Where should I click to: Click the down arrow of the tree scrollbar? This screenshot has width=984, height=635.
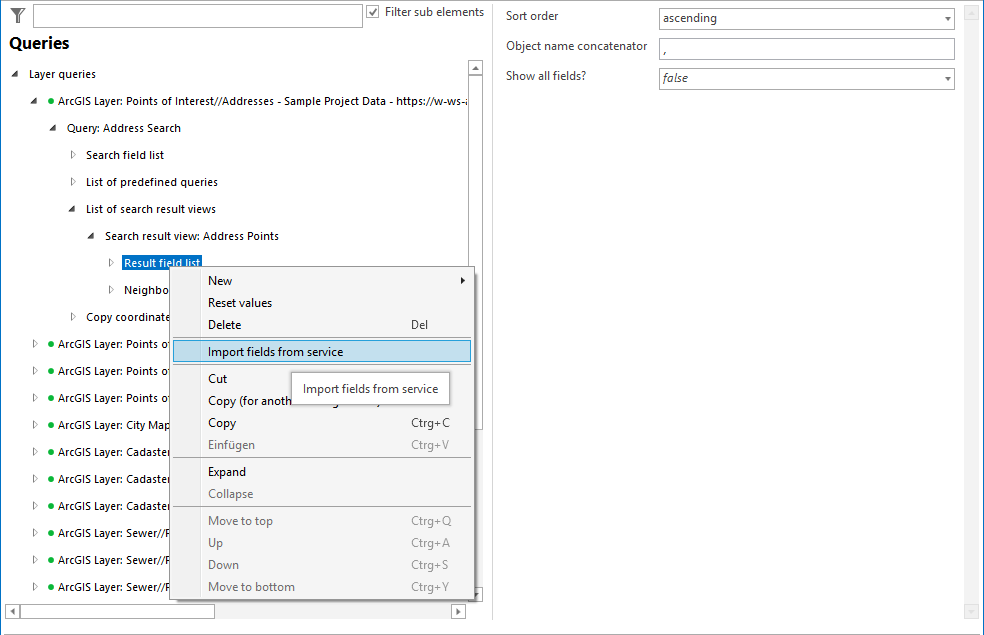pos(476,592)
